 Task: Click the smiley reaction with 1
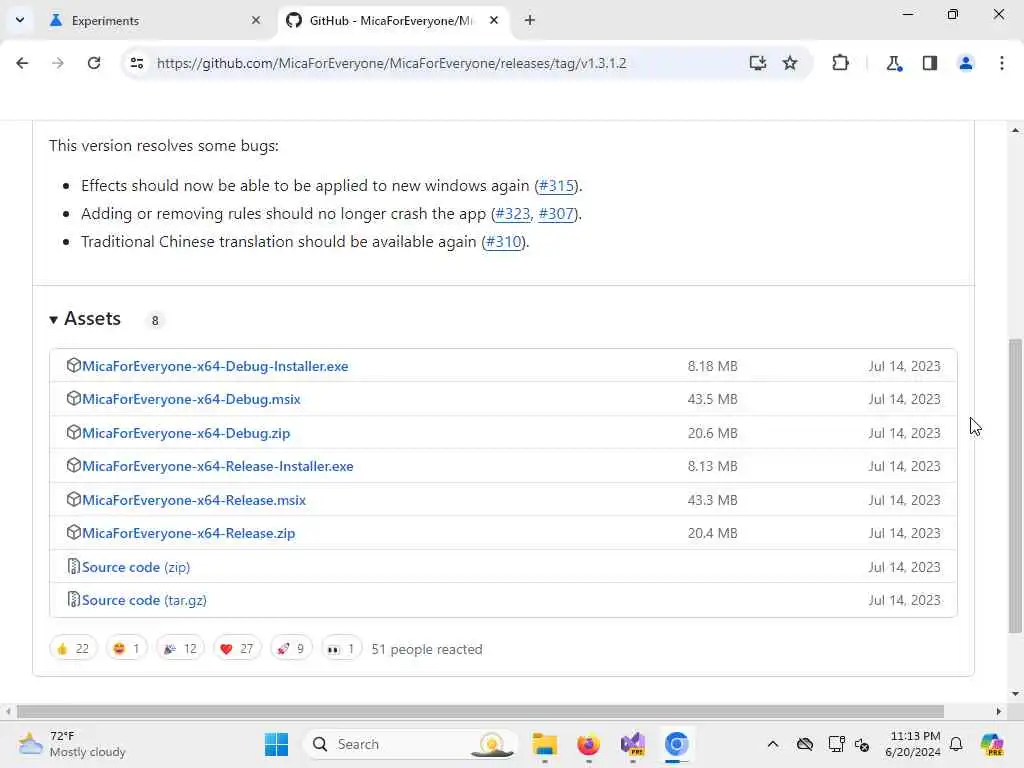coord(127,648)
